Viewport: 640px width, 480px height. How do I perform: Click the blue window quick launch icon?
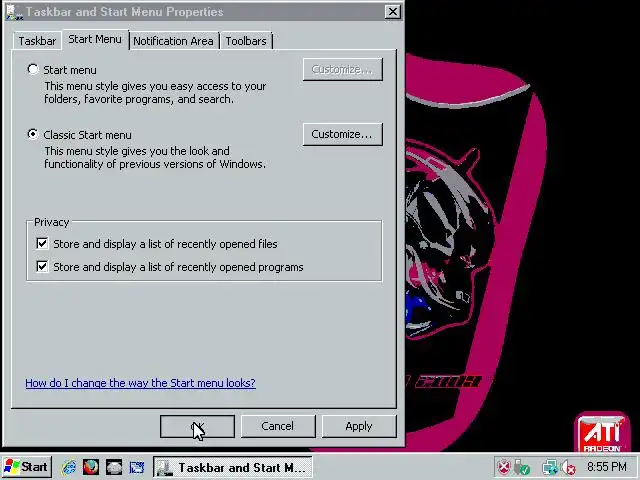[x=137, y=467]
